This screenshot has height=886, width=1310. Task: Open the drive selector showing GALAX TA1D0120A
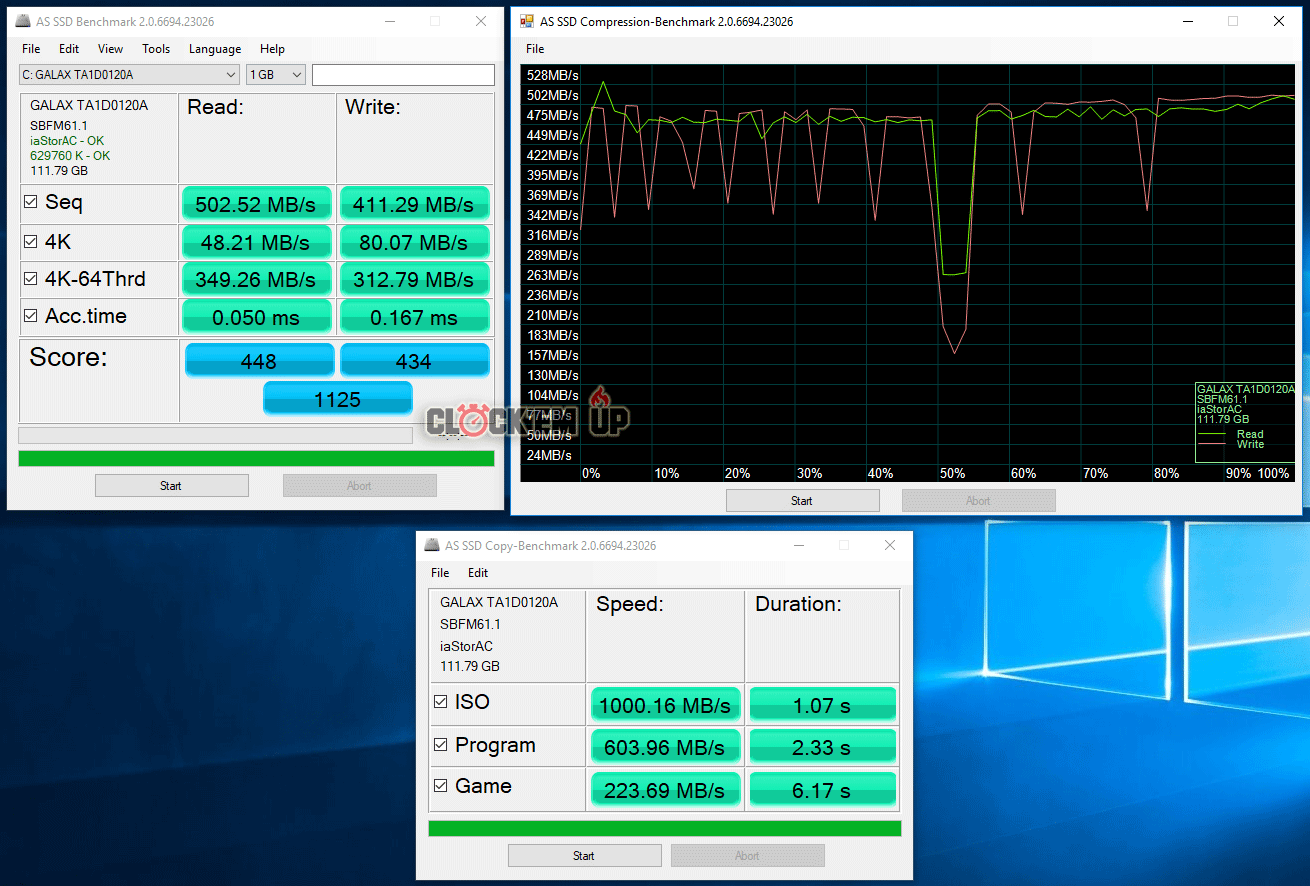pos(129,75)
